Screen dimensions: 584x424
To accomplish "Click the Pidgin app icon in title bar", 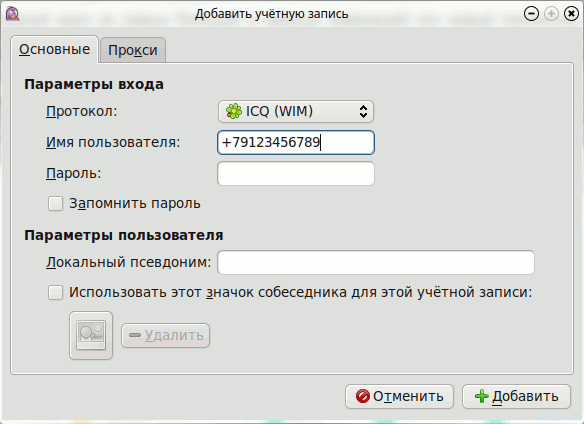I will click(x=12, y=14).
